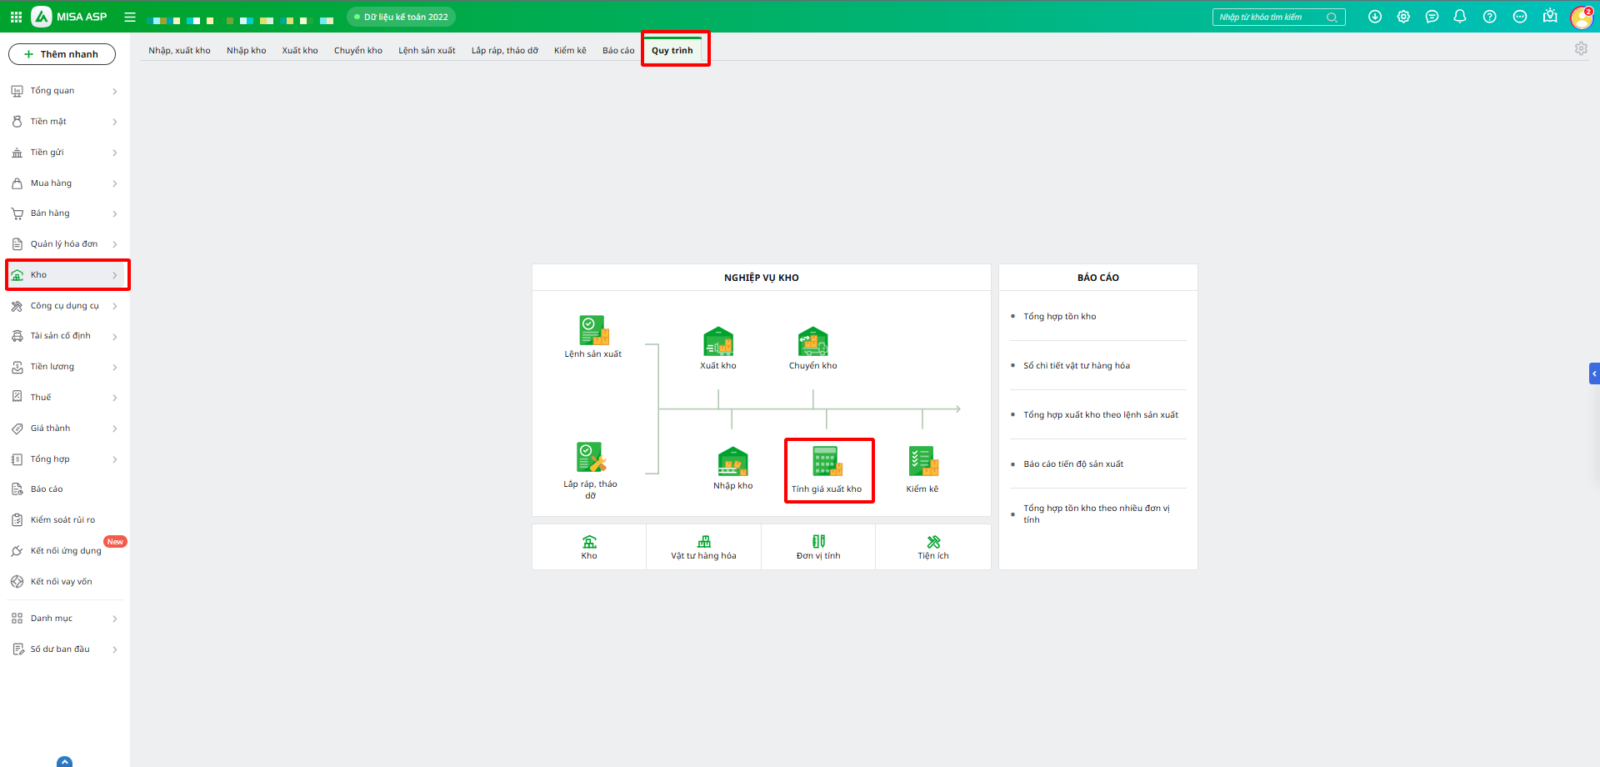
Task: Open the Kiểm kê checklist icon
Action: tap(922, 462)
